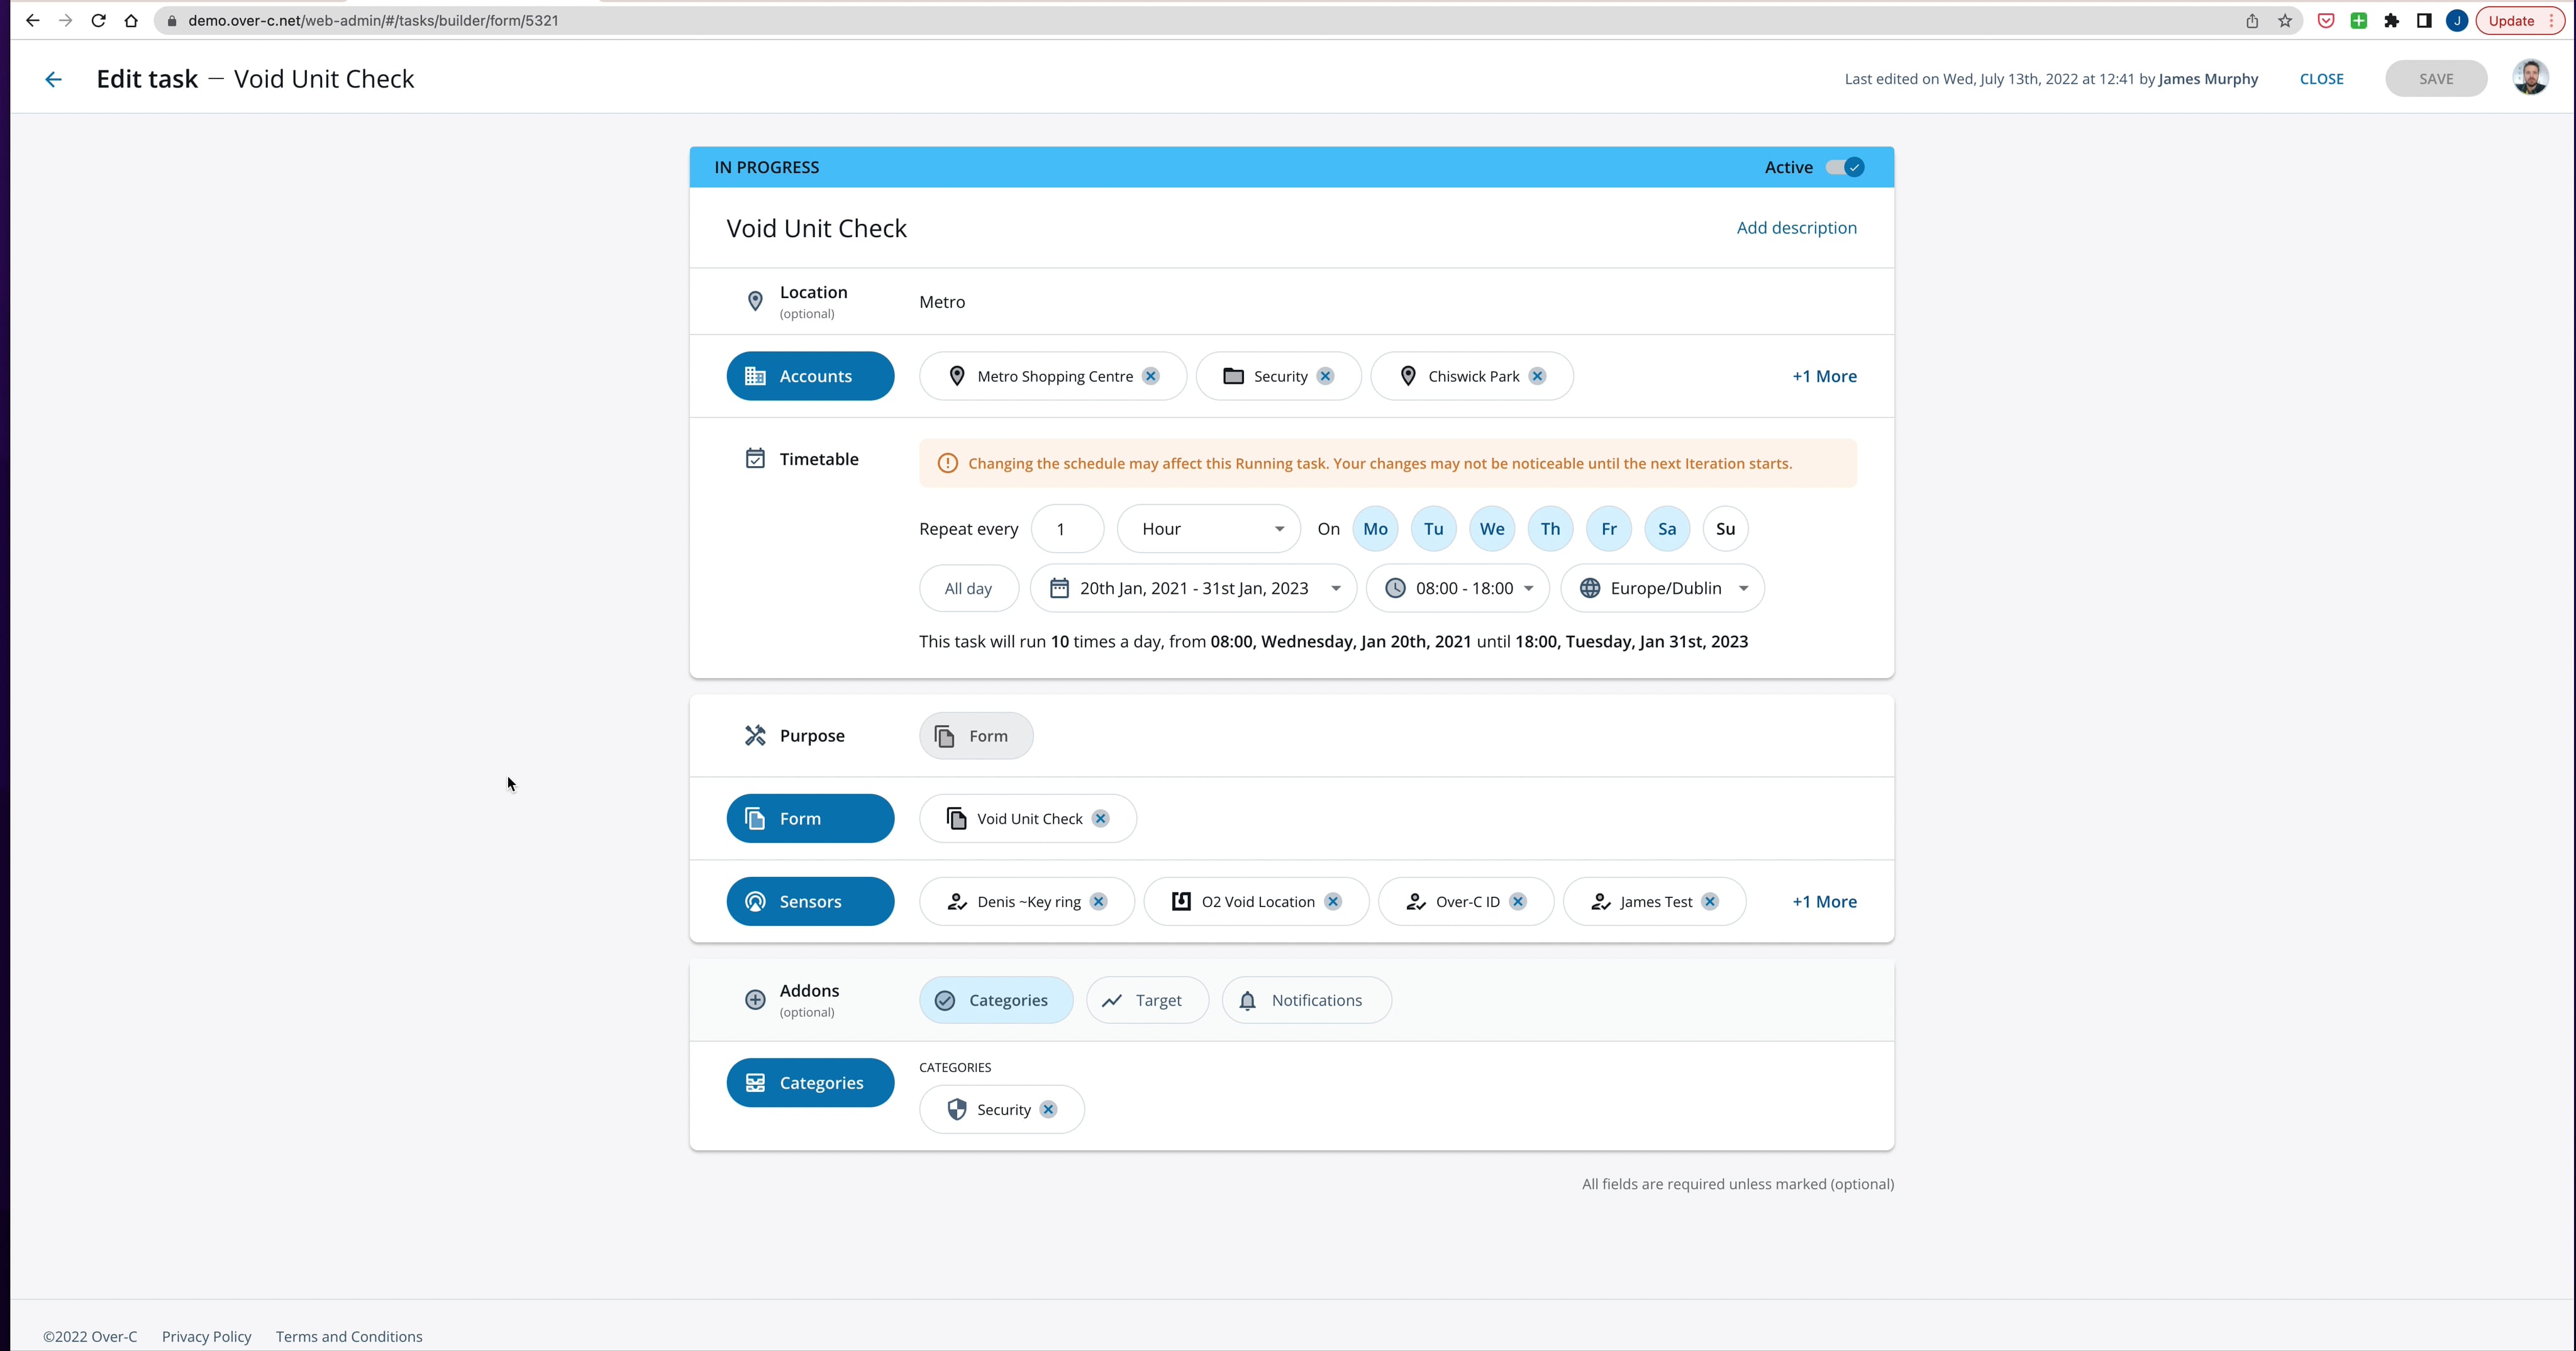Toggle browser side panel icon
2576x1351 pixels.
tap(2424, 20)
